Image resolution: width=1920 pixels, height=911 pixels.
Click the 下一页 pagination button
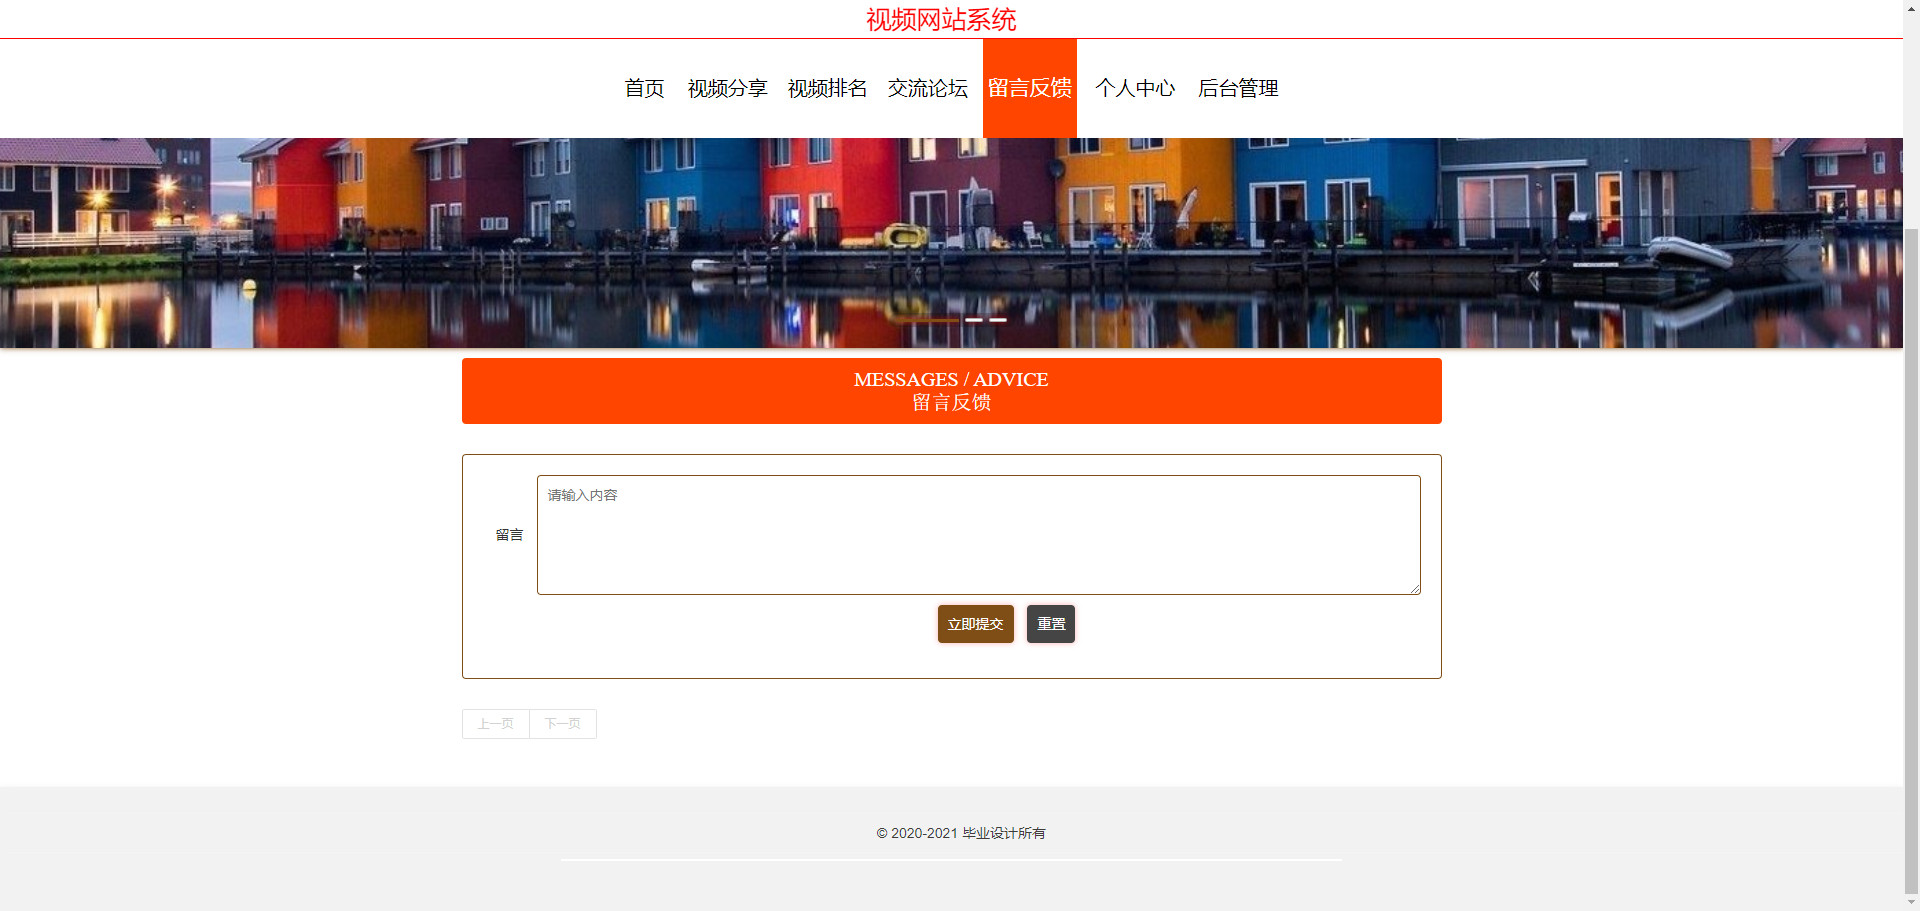pyautogui.click(x=563, y=724)
